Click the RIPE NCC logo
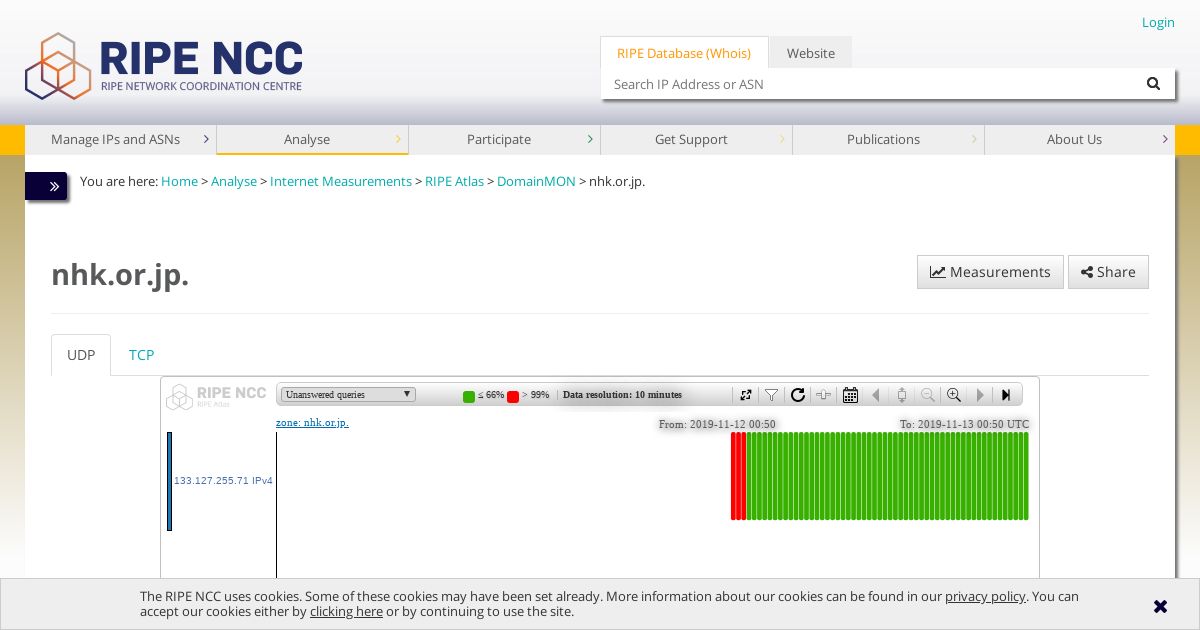1200x630 pixels. (x=164, y=66)
